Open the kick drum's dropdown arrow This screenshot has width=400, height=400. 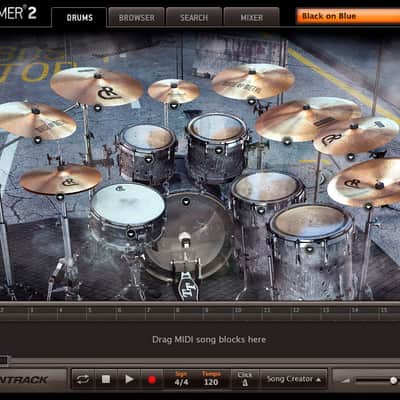[186, 201]
